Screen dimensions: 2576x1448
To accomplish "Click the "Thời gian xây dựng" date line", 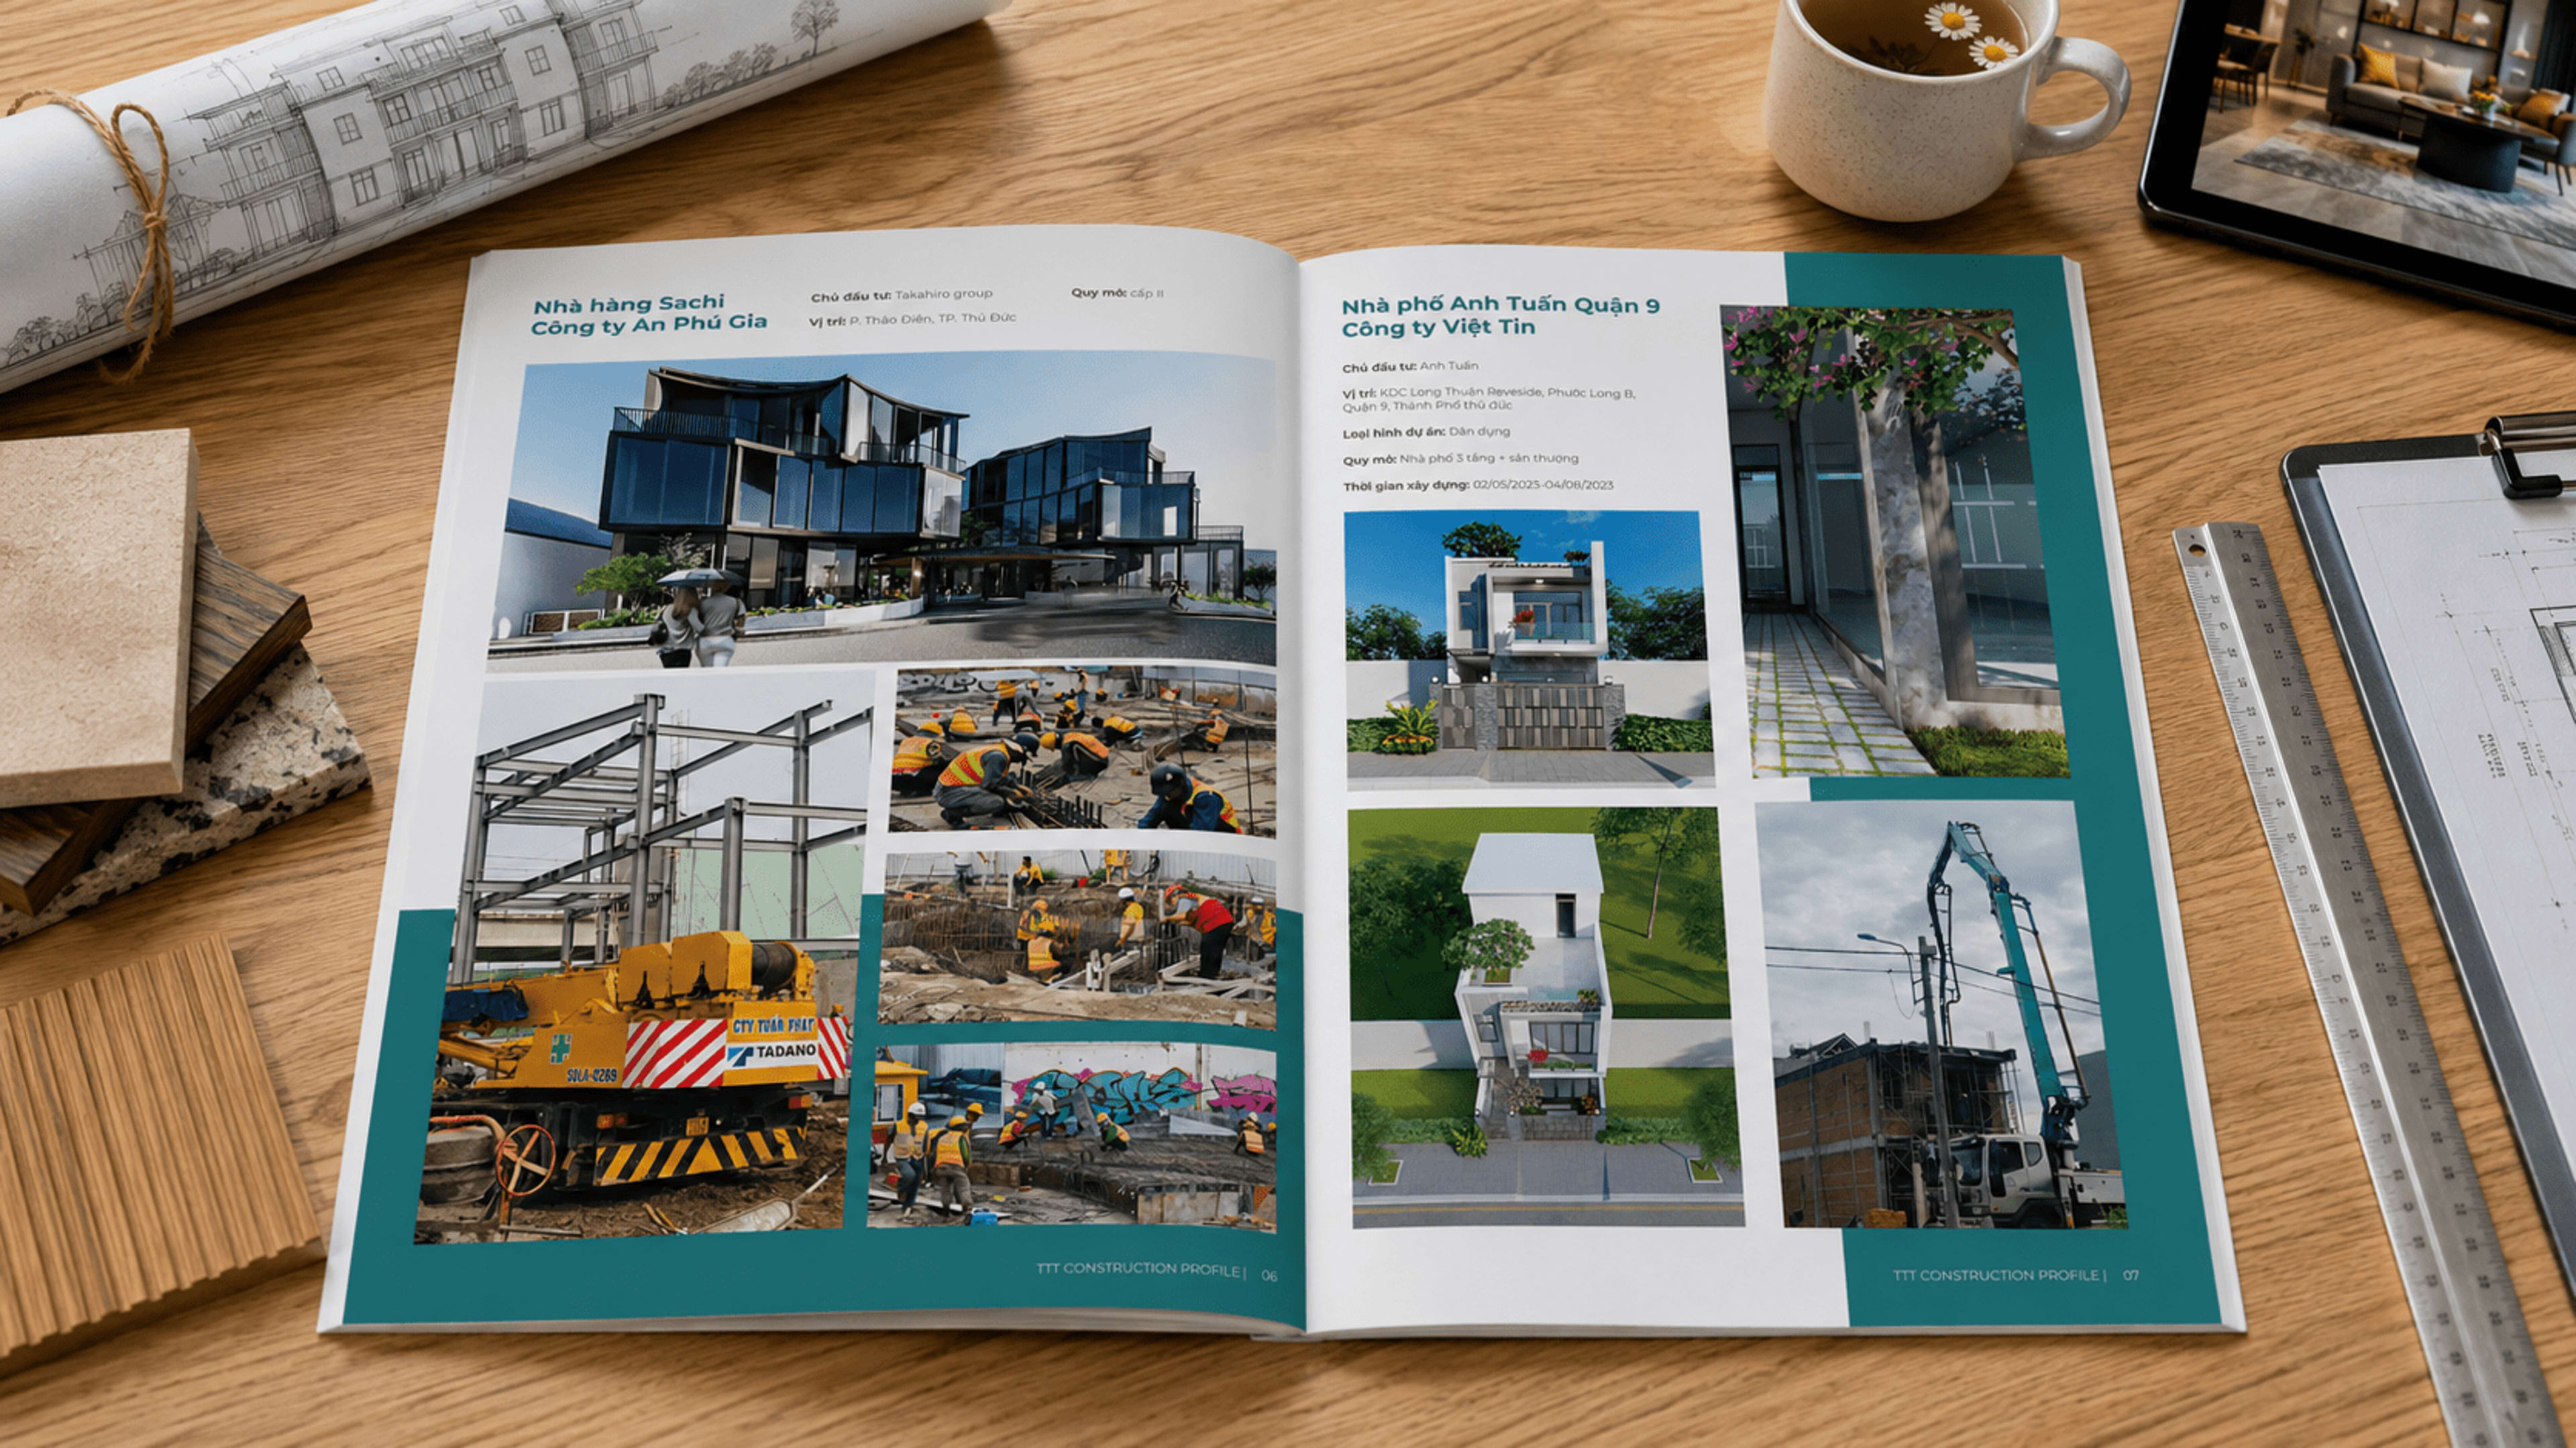I will coord(1478,485).
